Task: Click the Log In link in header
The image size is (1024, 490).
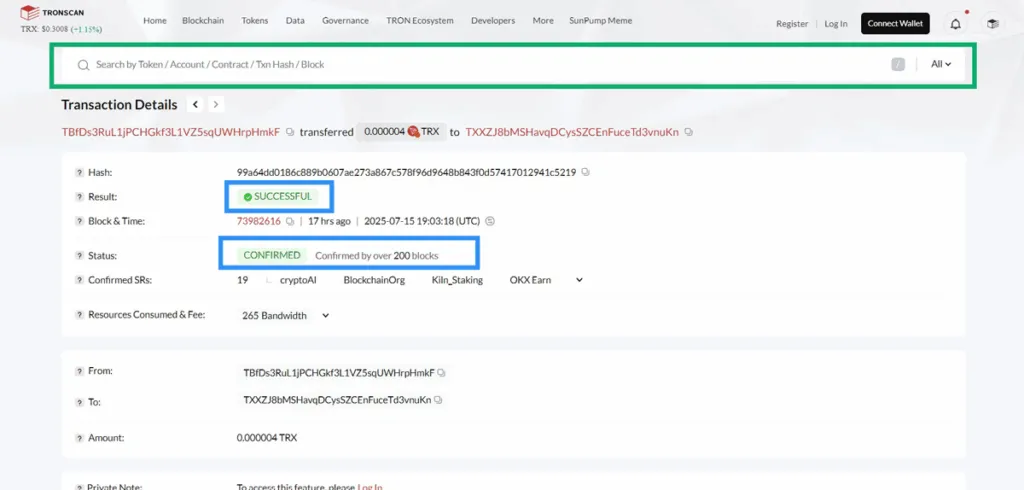Action: (836, 24)
